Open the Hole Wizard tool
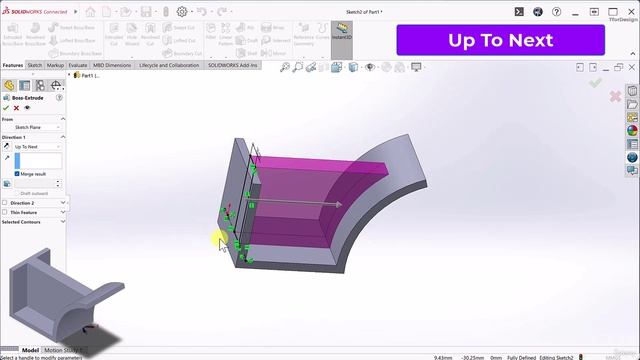This screenshot has height=360, width=640. coord(132,34)
